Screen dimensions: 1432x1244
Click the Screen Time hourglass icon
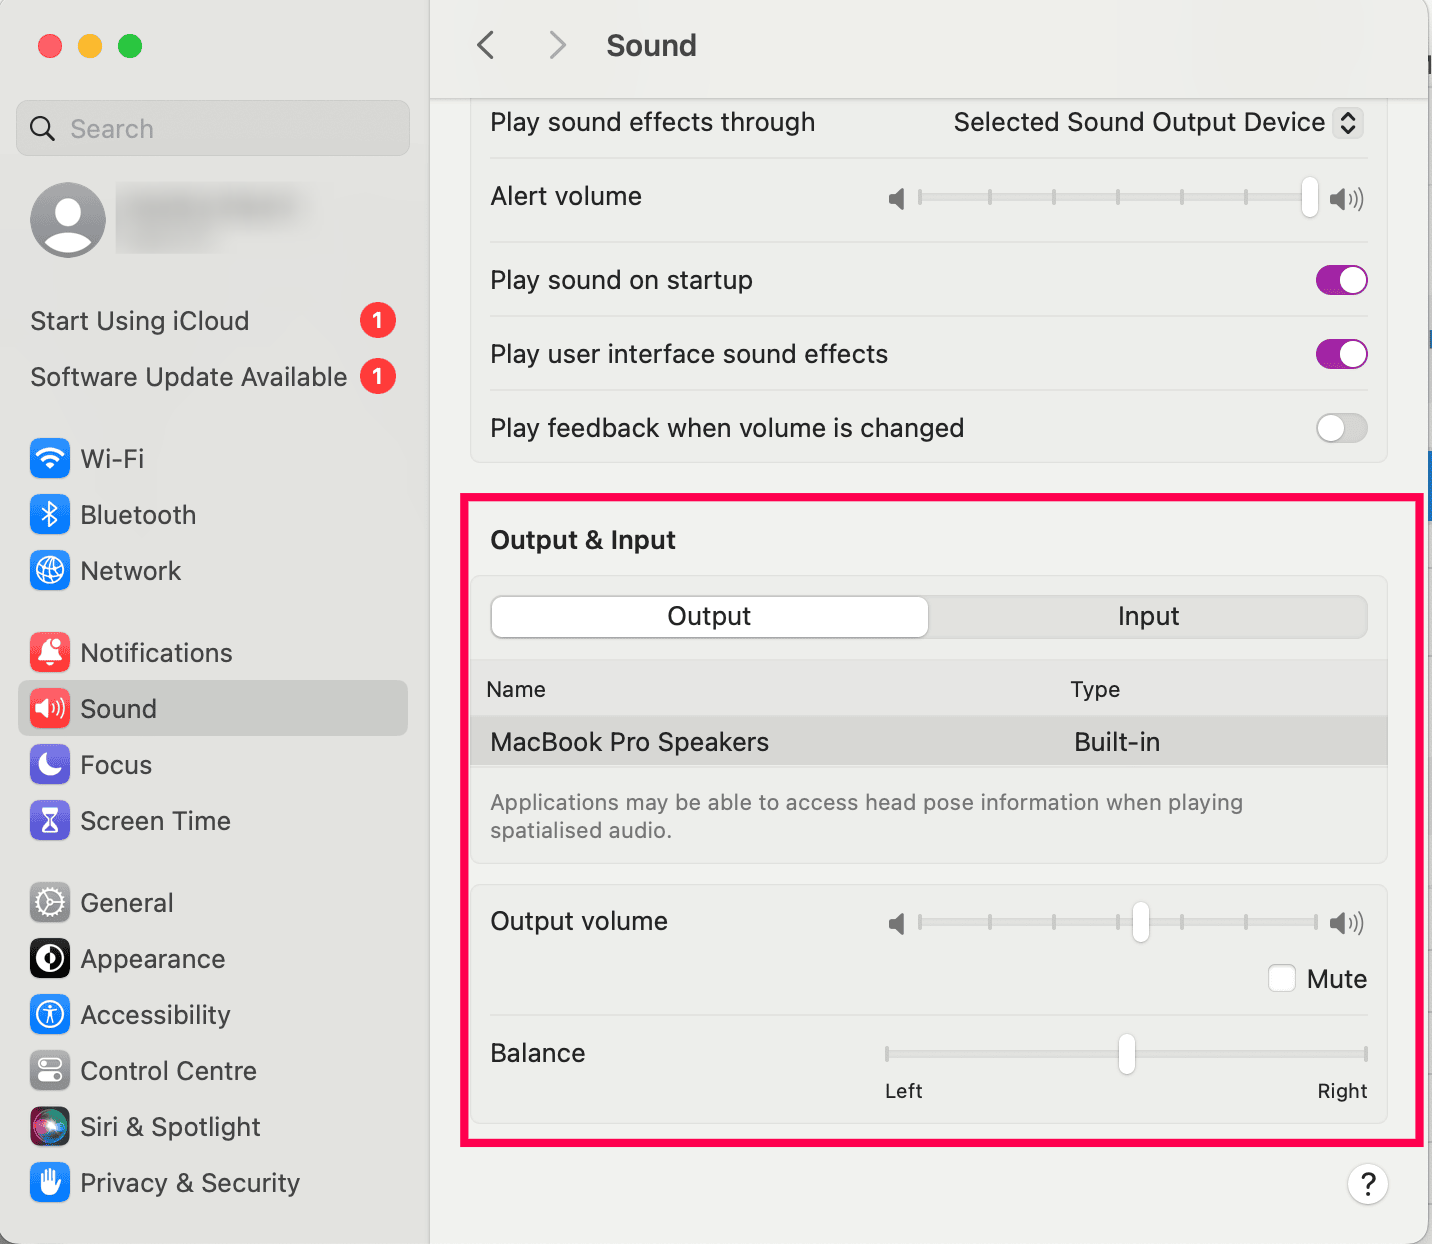click(50, 821)
